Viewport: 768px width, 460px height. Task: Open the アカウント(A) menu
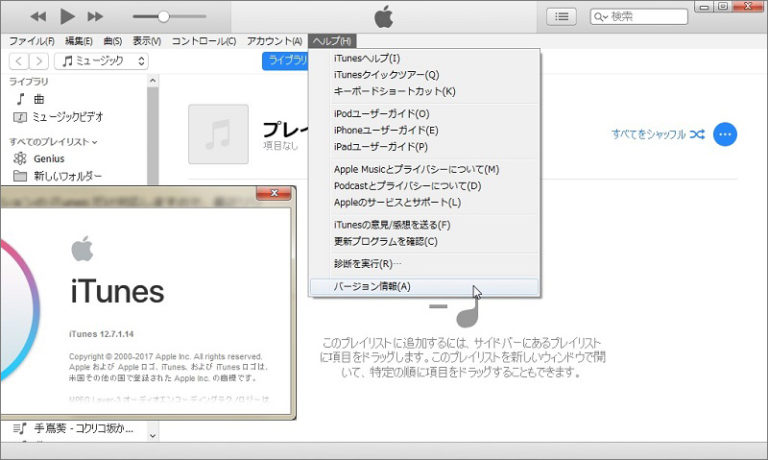pyautogui.click(x=274, y=41)
